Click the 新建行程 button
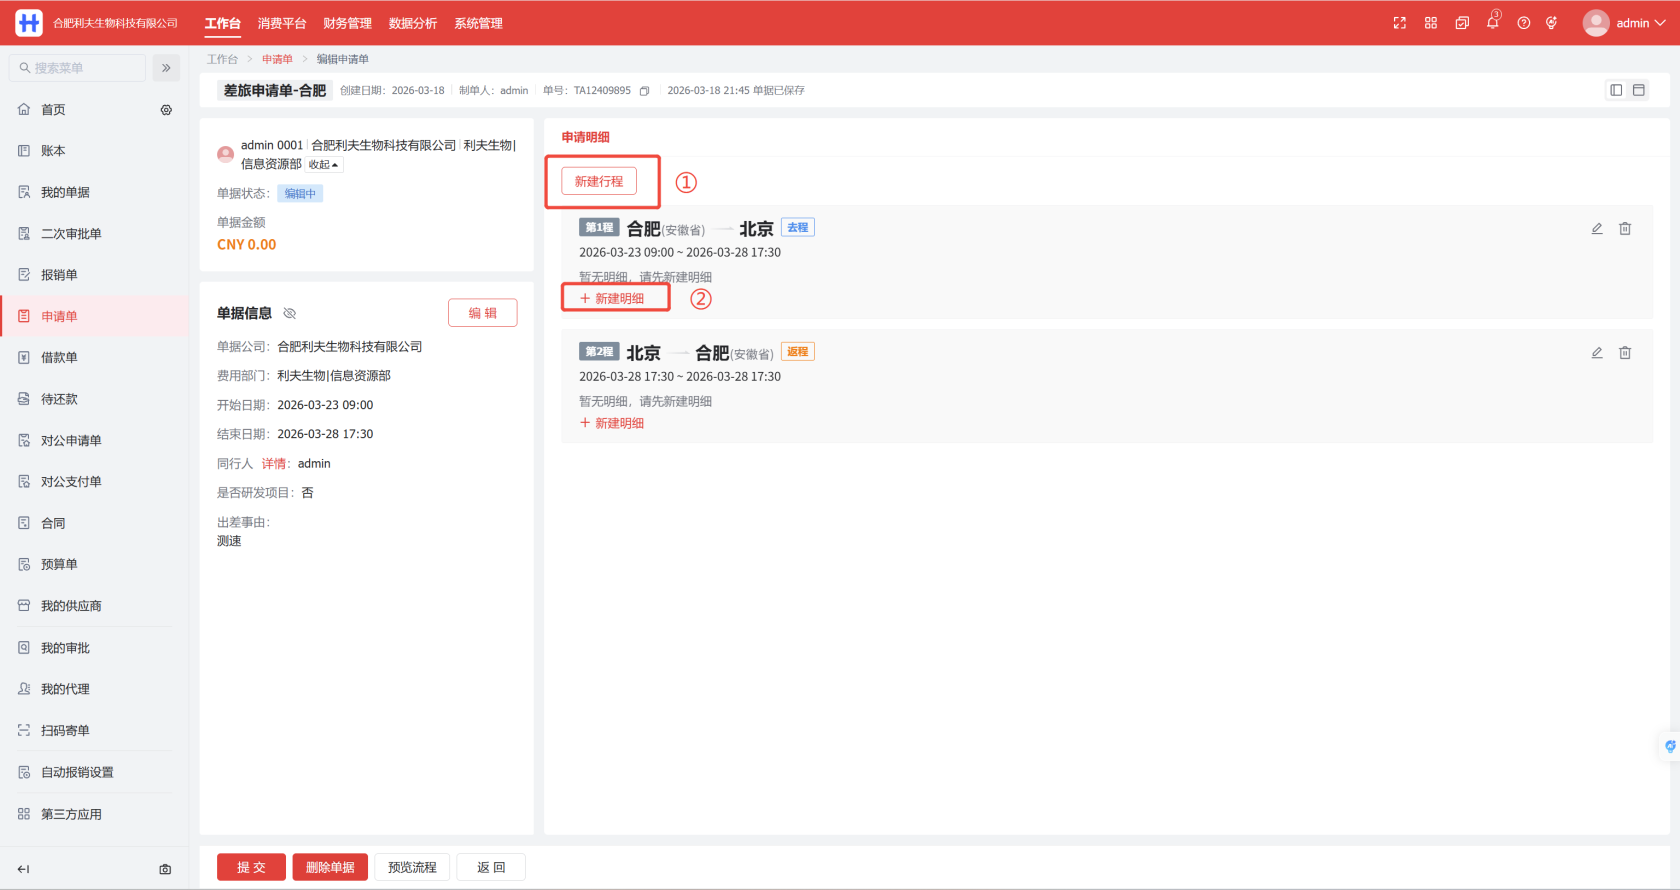 click(x=599, y=181)
